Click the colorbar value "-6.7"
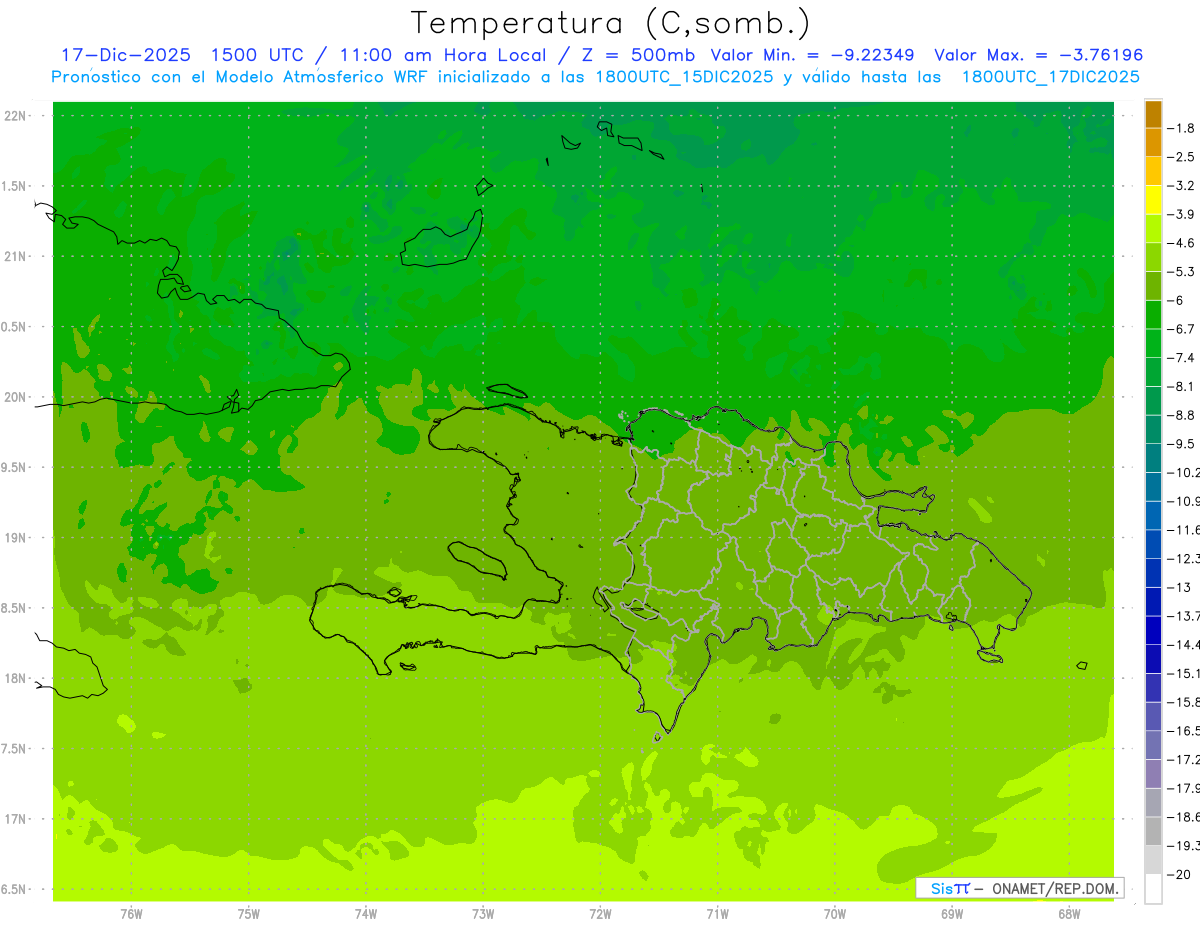 (x=1181, y=329)
